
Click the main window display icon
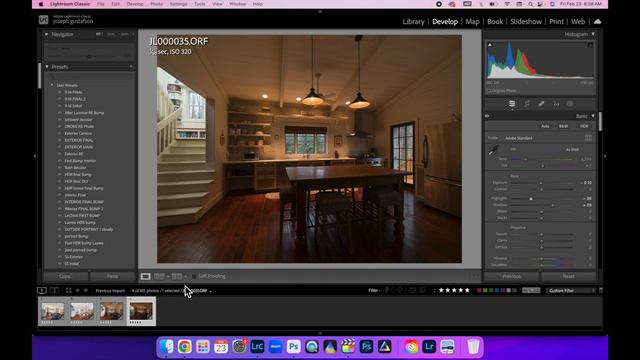[42, 291]
